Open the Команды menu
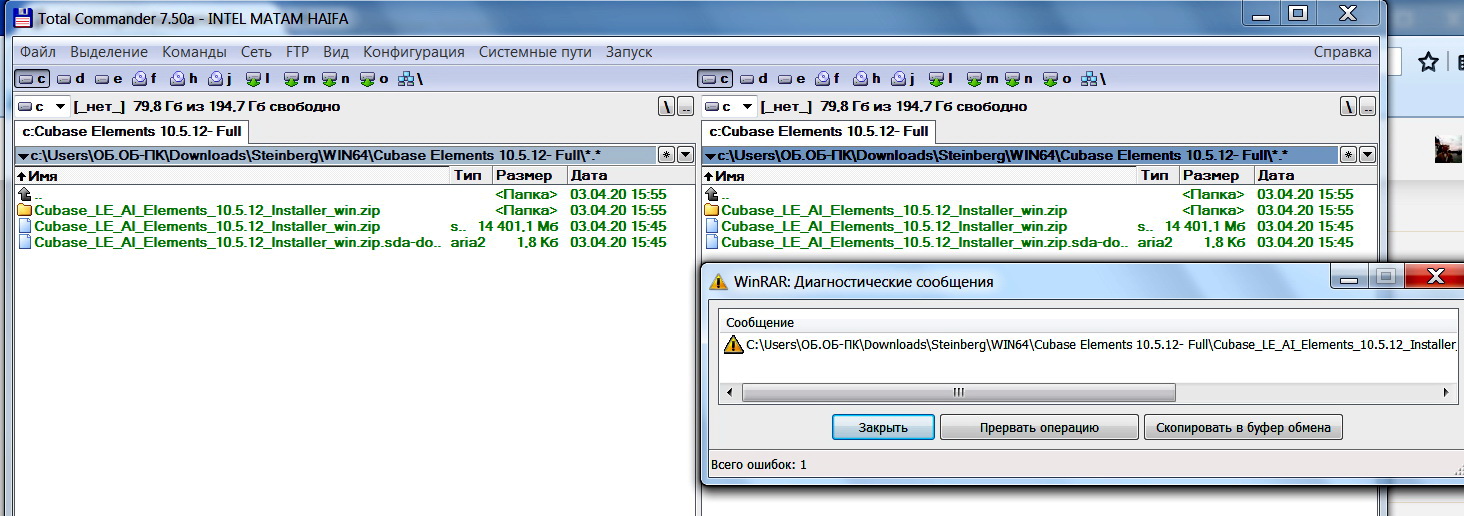 (x=194, y=52)
